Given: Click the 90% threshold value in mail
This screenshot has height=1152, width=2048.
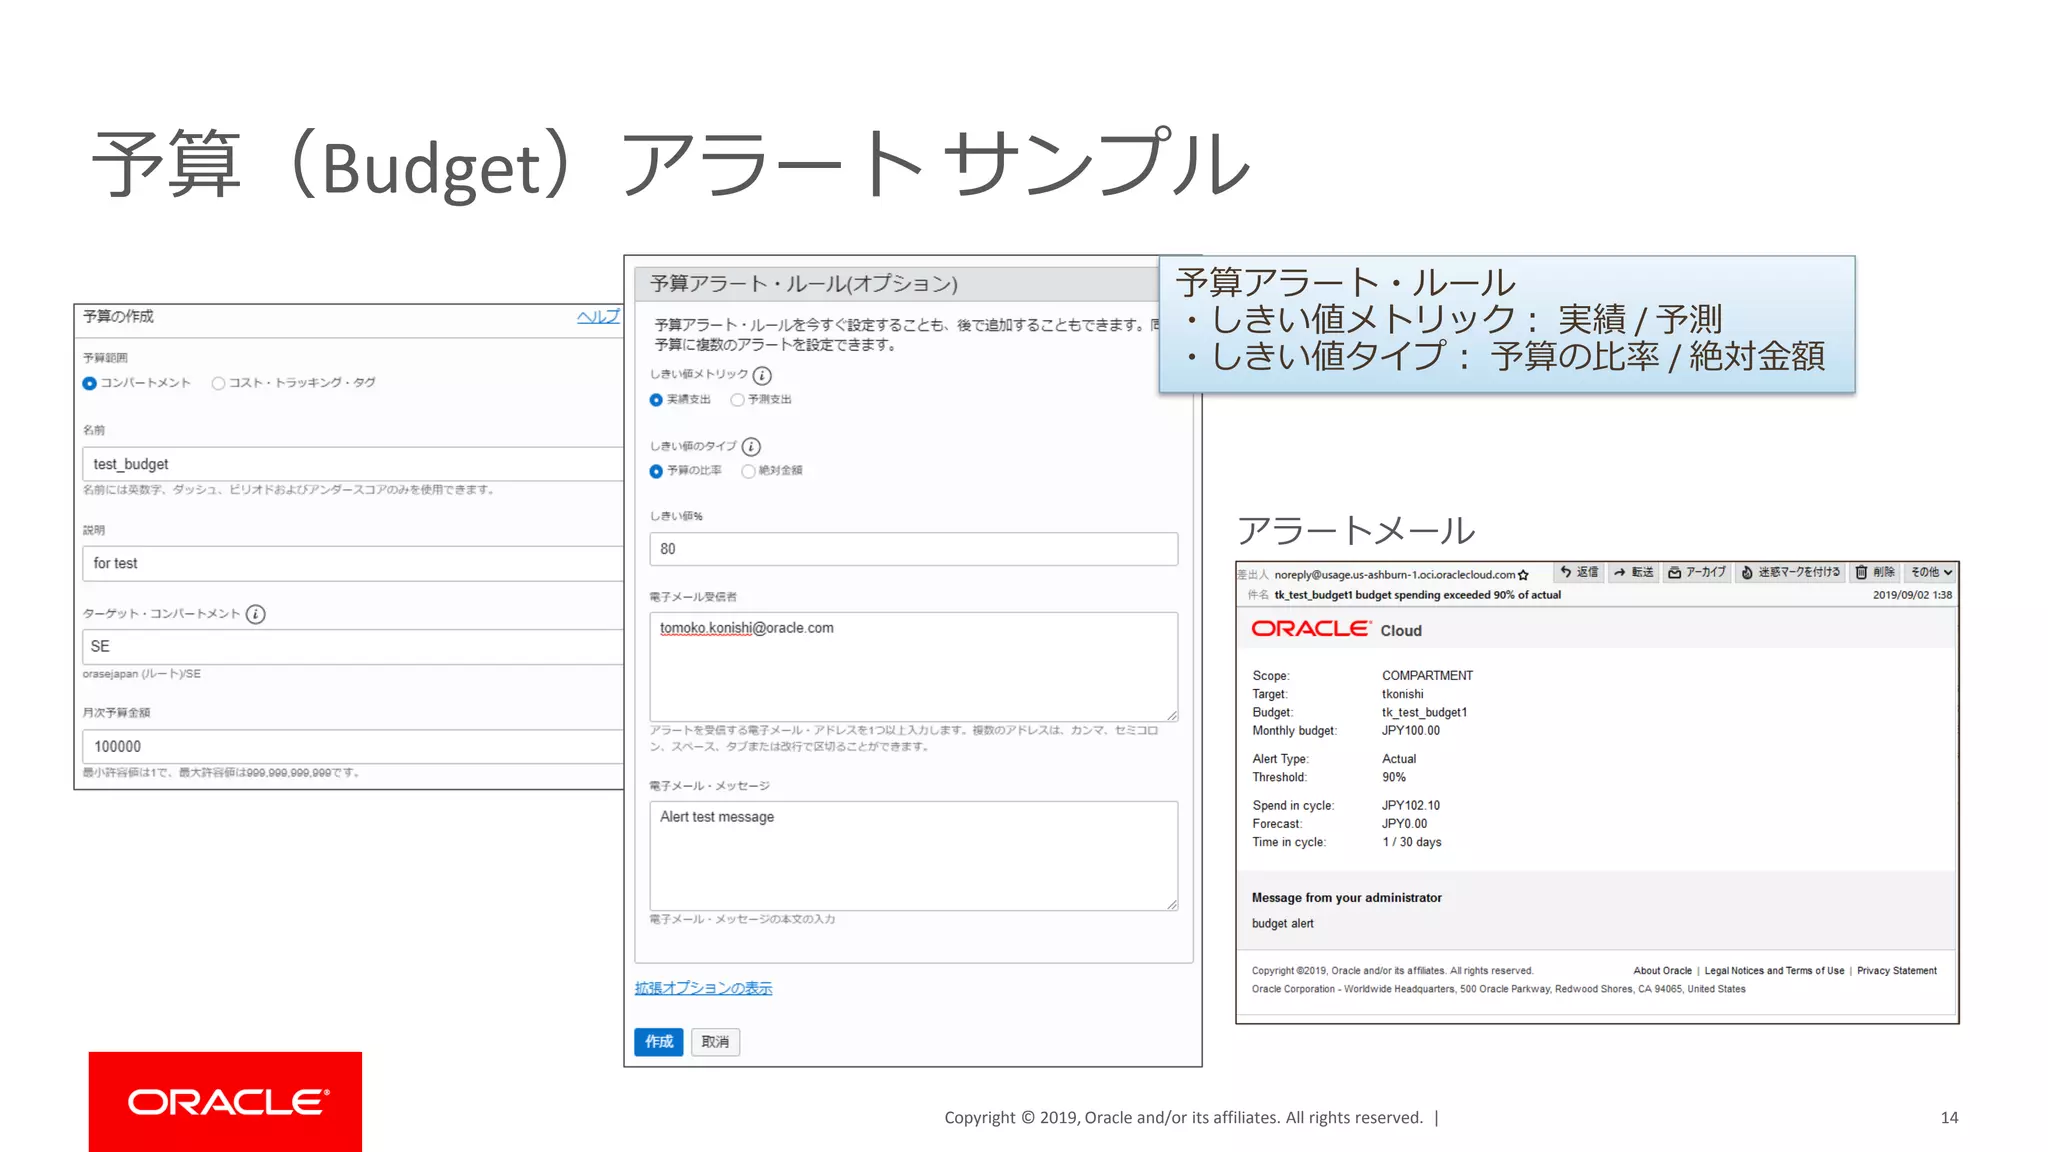Looking at the screenshot, I should click(1394, 778).
